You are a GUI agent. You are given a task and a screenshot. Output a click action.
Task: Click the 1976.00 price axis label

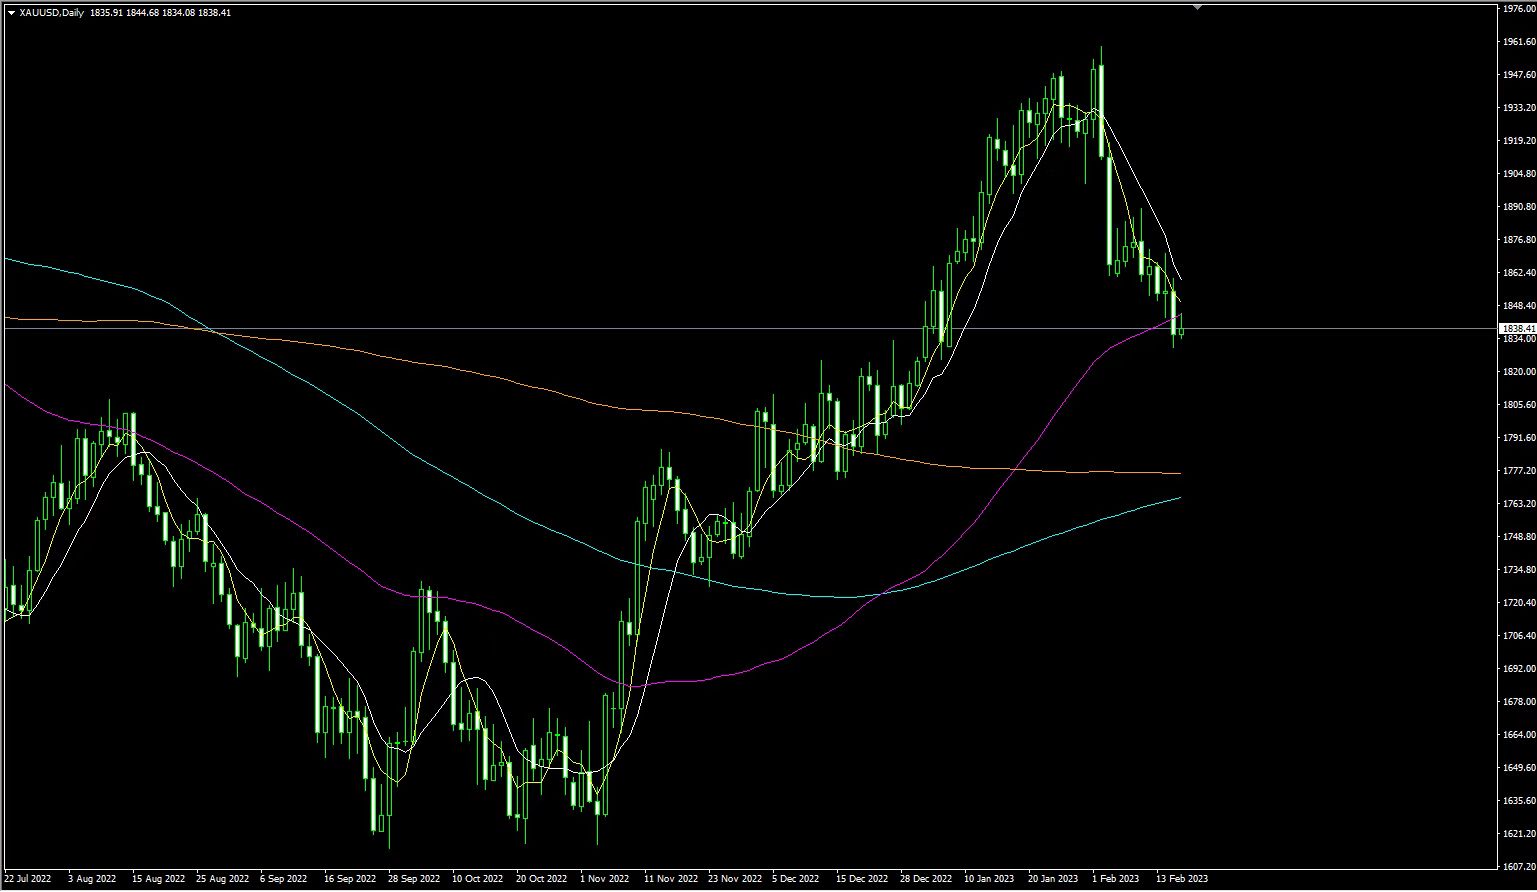(1517, 9)
